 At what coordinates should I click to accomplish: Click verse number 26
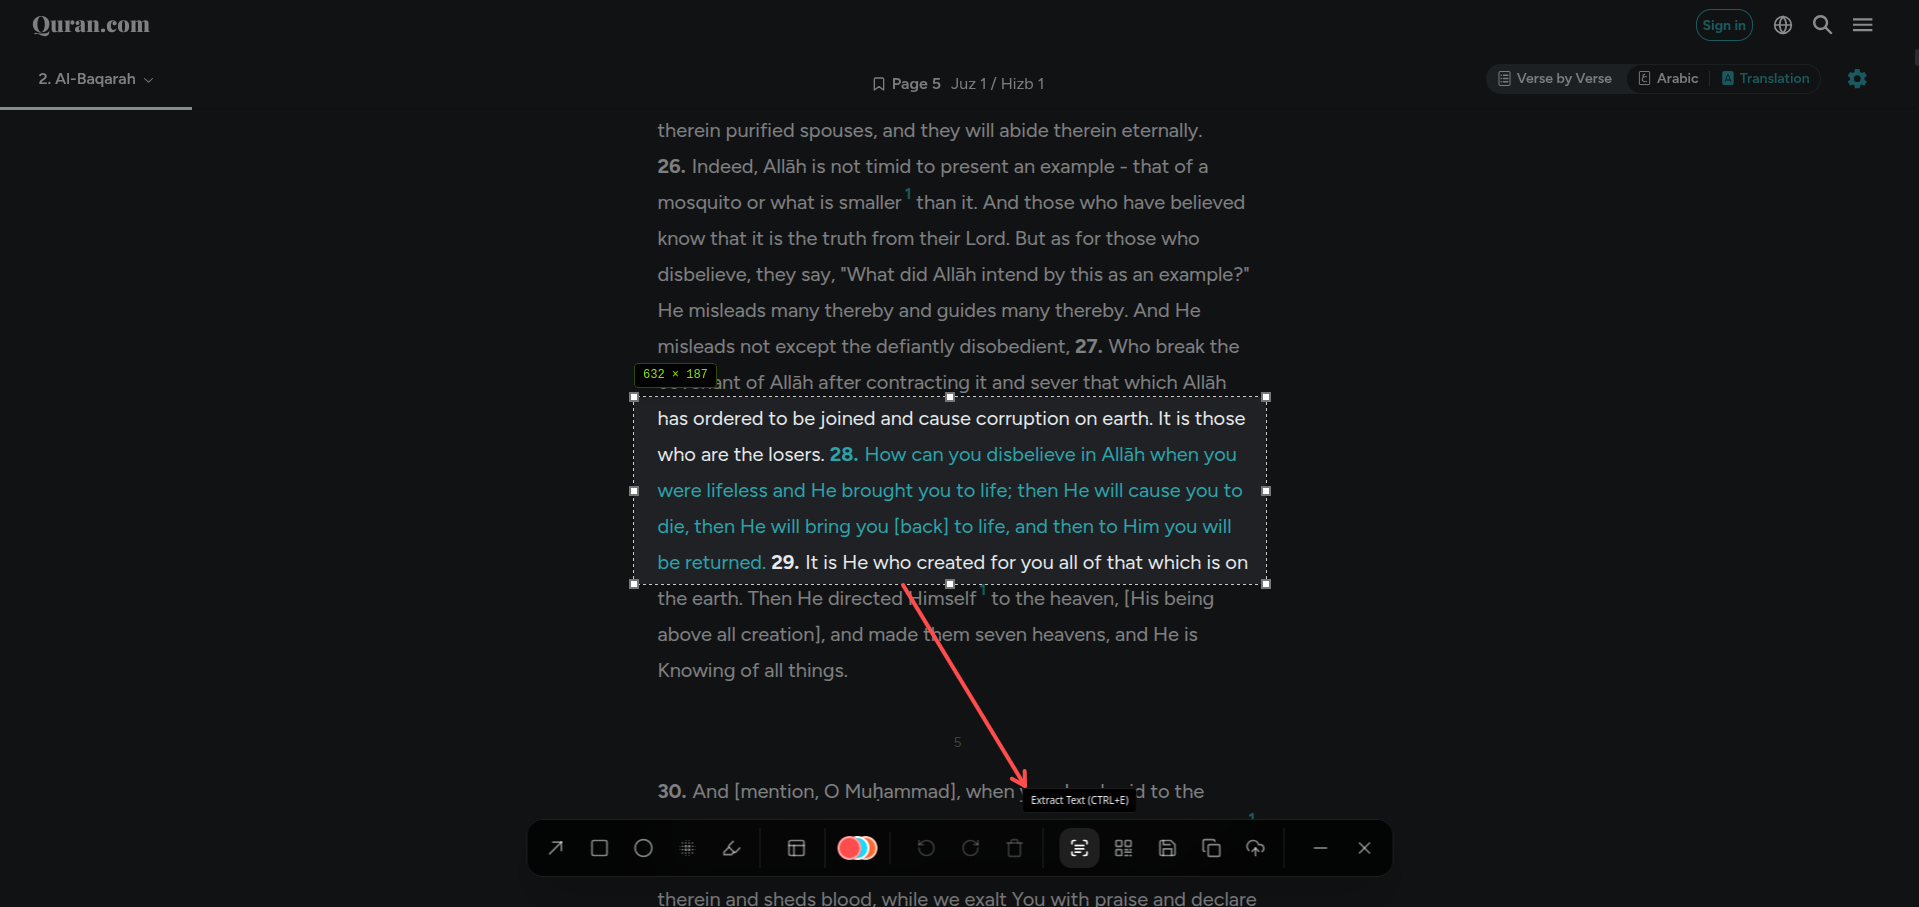[x=671, y=166]
